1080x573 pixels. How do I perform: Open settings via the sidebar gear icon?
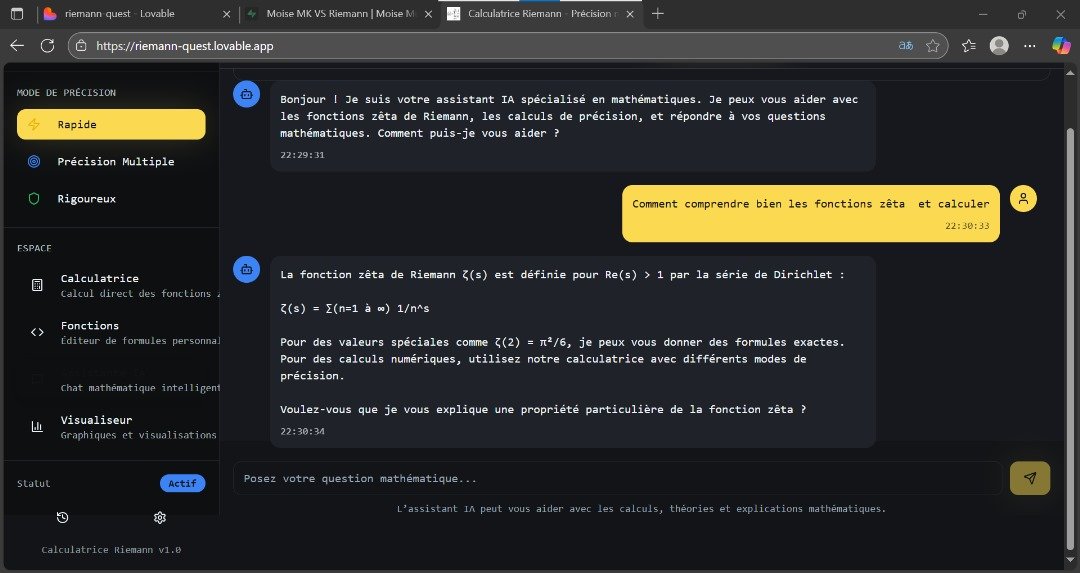click(160, 517)
